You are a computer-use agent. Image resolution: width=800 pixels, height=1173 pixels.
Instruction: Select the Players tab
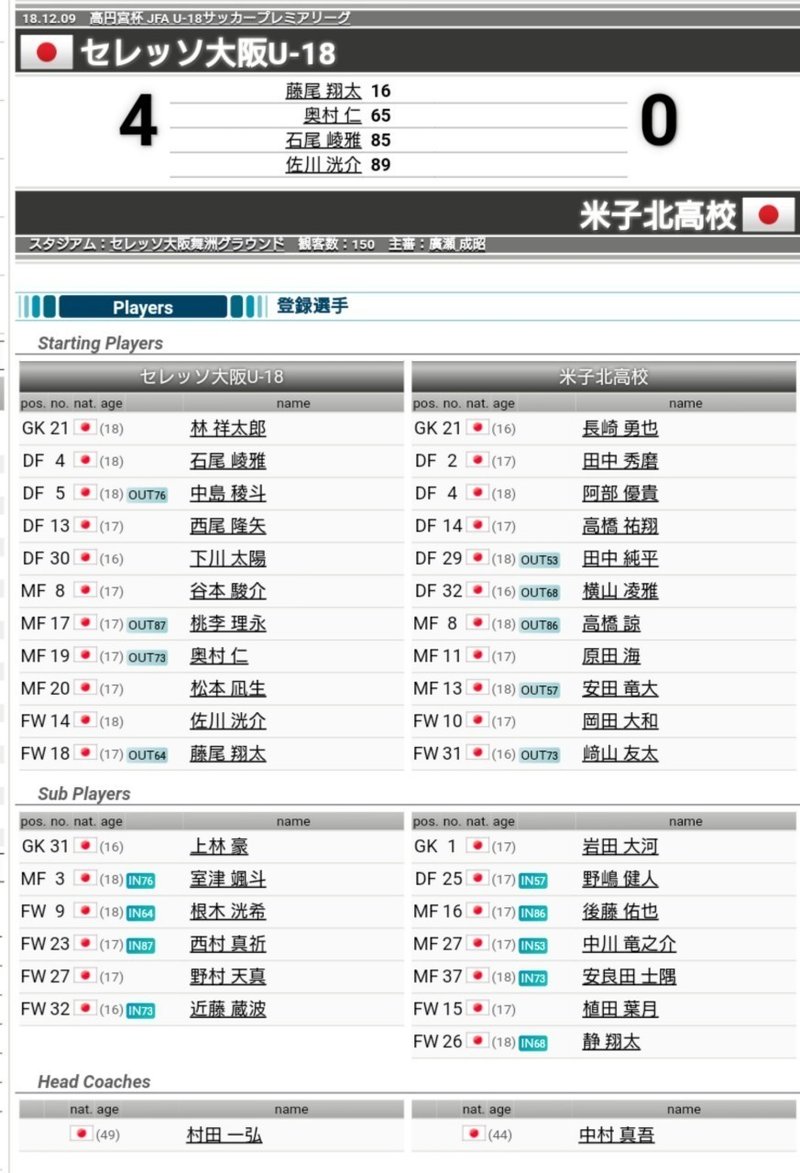(x=142, y=307)
